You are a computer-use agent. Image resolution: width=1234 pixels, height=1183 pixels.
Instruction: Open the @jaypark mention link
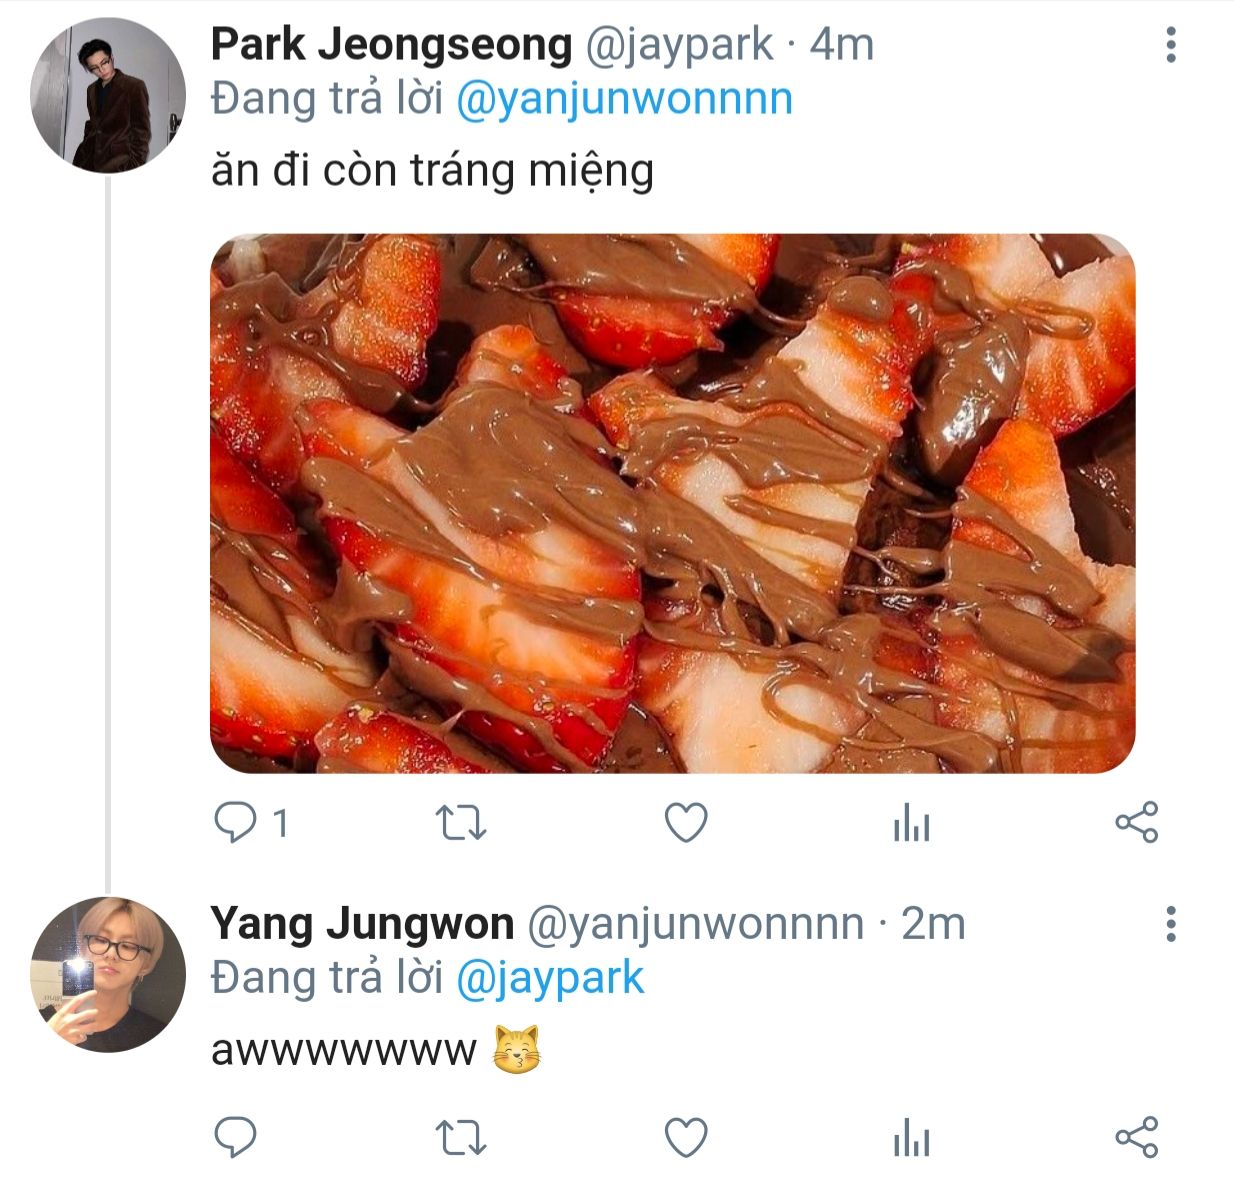550,978
